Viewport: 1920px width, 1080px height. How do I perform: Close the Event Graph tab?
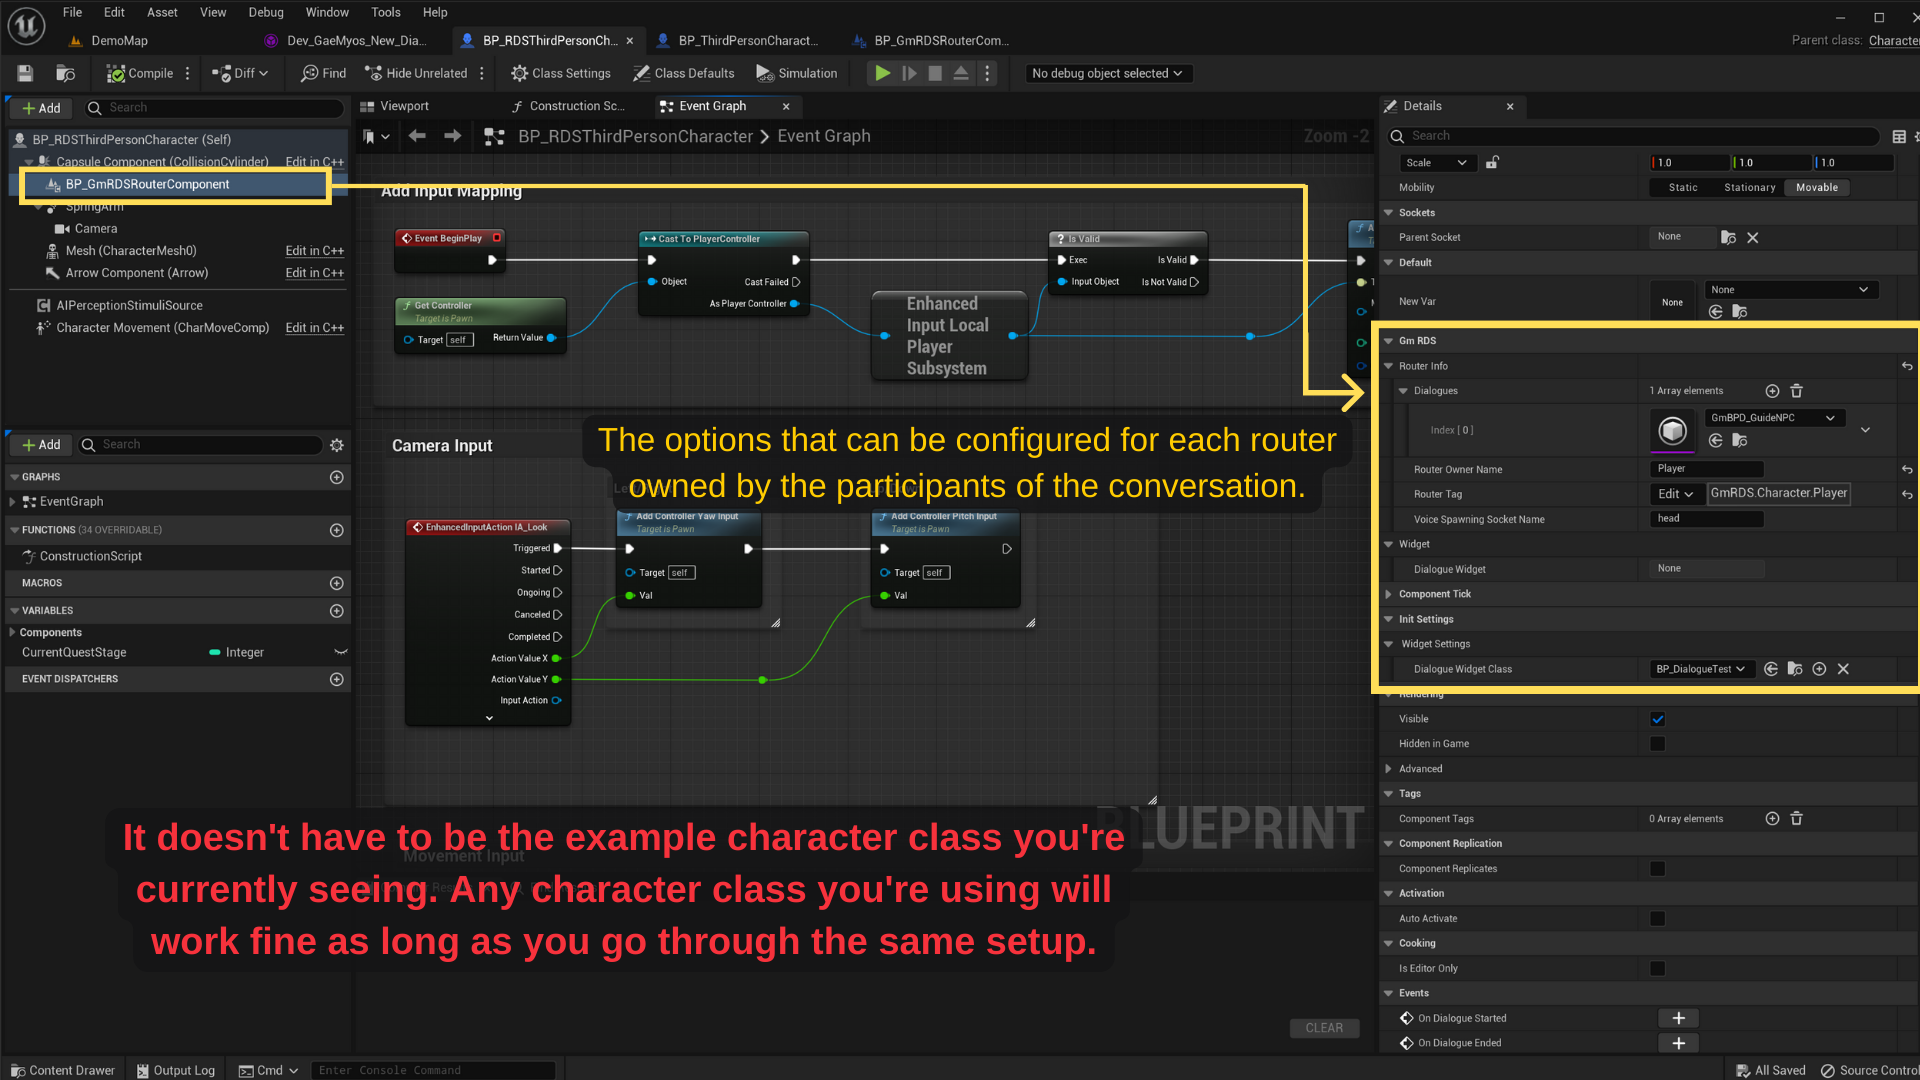(786, 106)
